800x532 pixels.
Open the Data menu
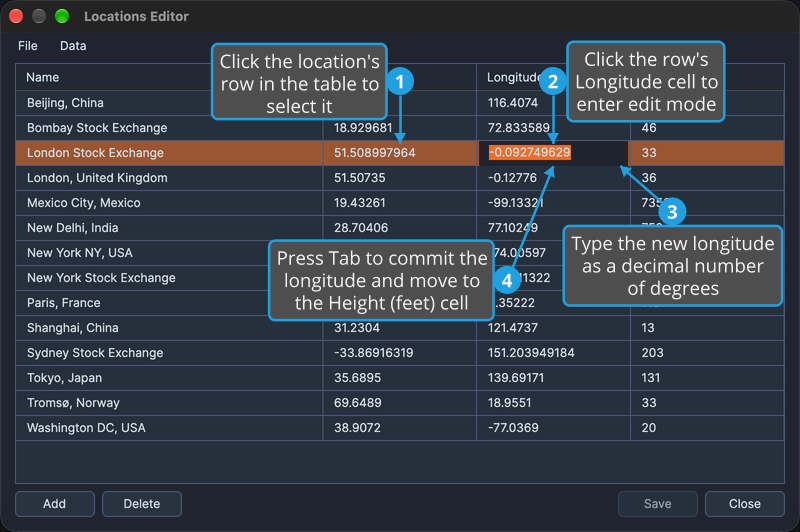click(x=73, y=46)
